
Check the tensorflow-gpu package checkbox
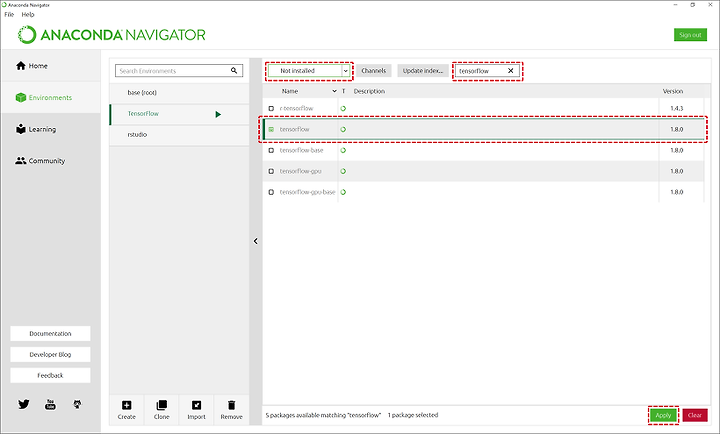click(x=271, y=171)
